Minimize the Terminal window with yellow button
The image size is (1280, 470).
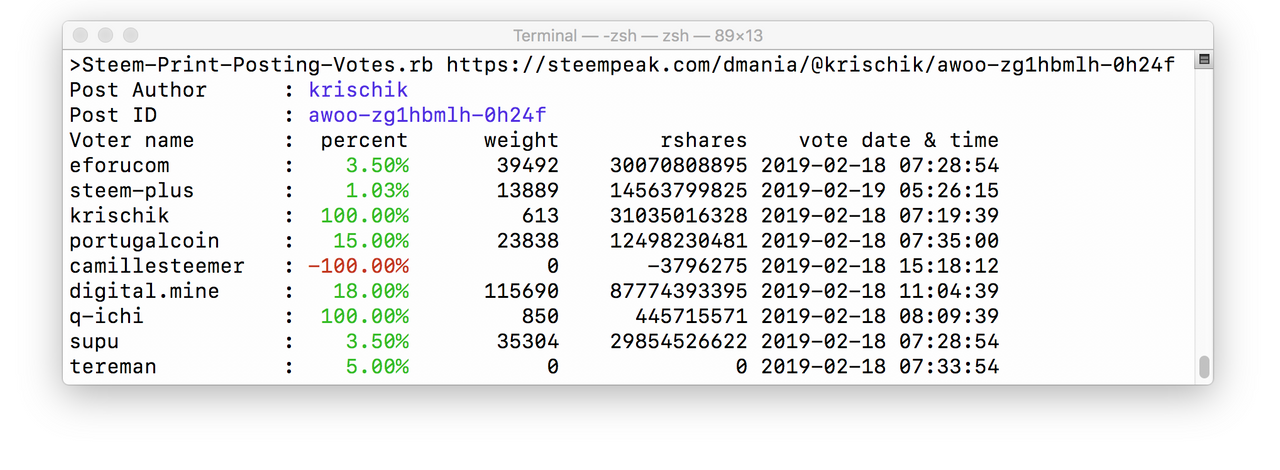(106, 36)
